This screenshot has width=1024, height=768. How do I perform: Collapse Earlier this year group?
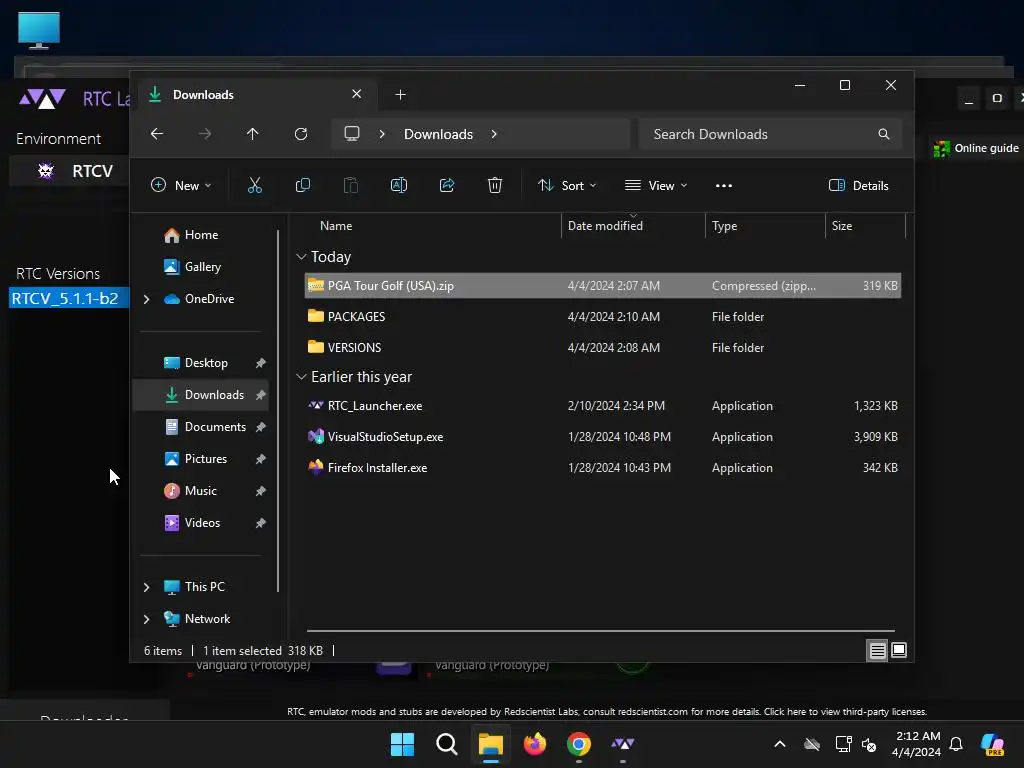pos(301,377)
